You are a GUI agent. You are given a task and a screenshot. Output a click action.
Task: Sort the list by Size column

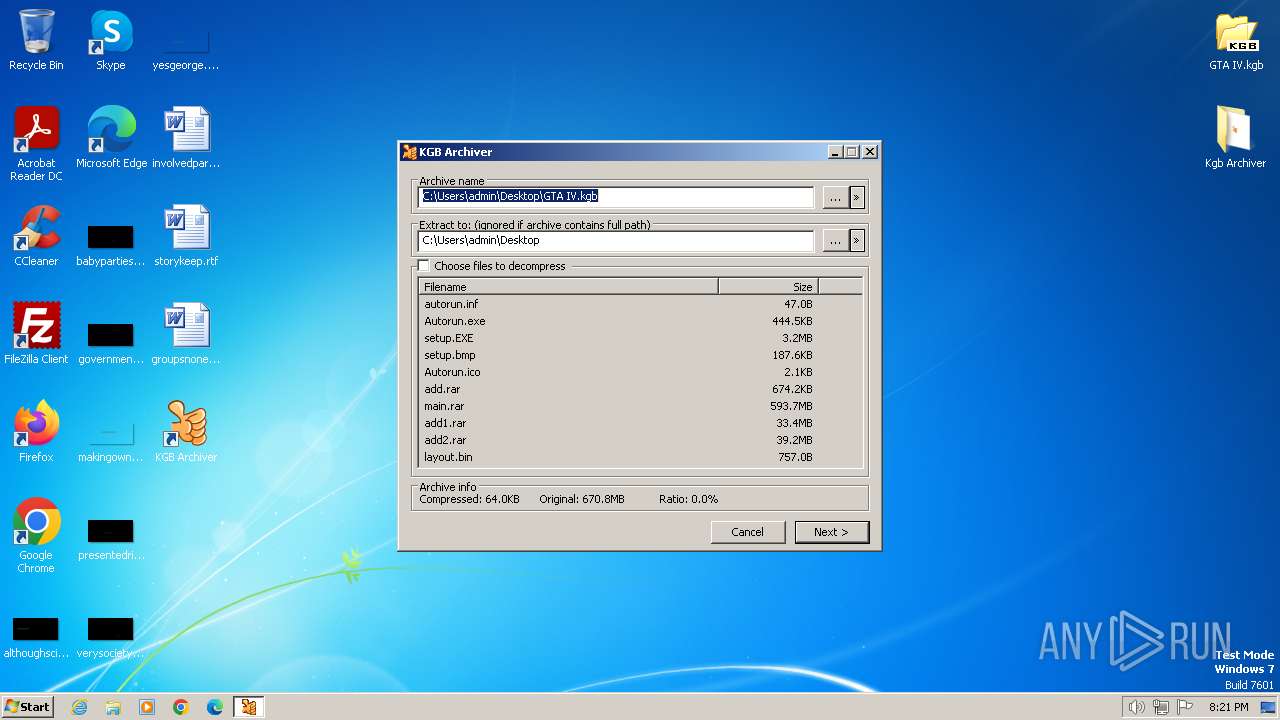[x=768, y=287]
